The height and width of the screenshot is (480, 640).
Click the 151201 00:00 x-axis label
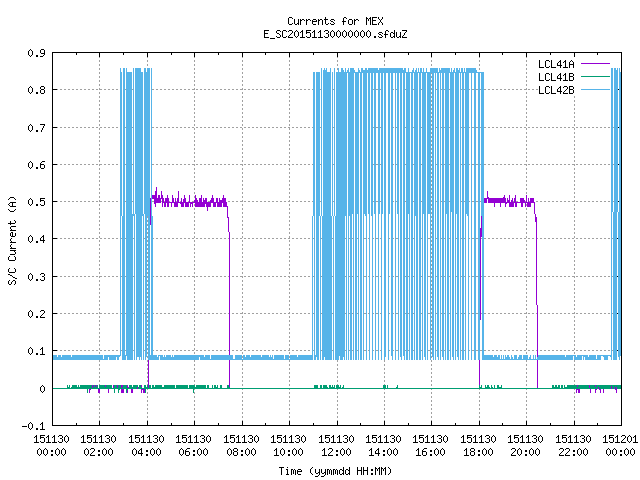pyautogui.click(x=620, y=446)
